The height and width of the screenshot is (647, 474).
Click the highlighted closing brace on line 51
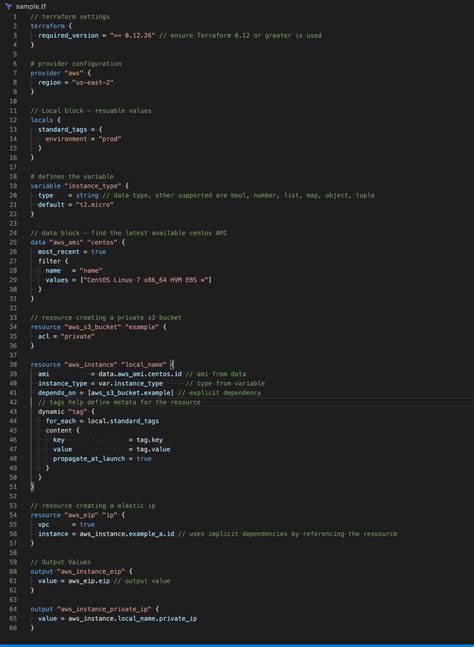coord(32,487)
